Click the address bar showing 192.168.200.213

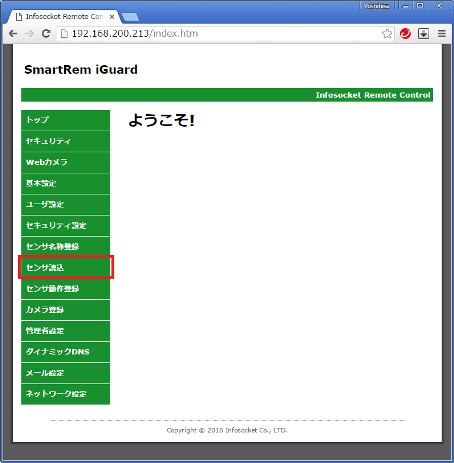coord(221,34)
